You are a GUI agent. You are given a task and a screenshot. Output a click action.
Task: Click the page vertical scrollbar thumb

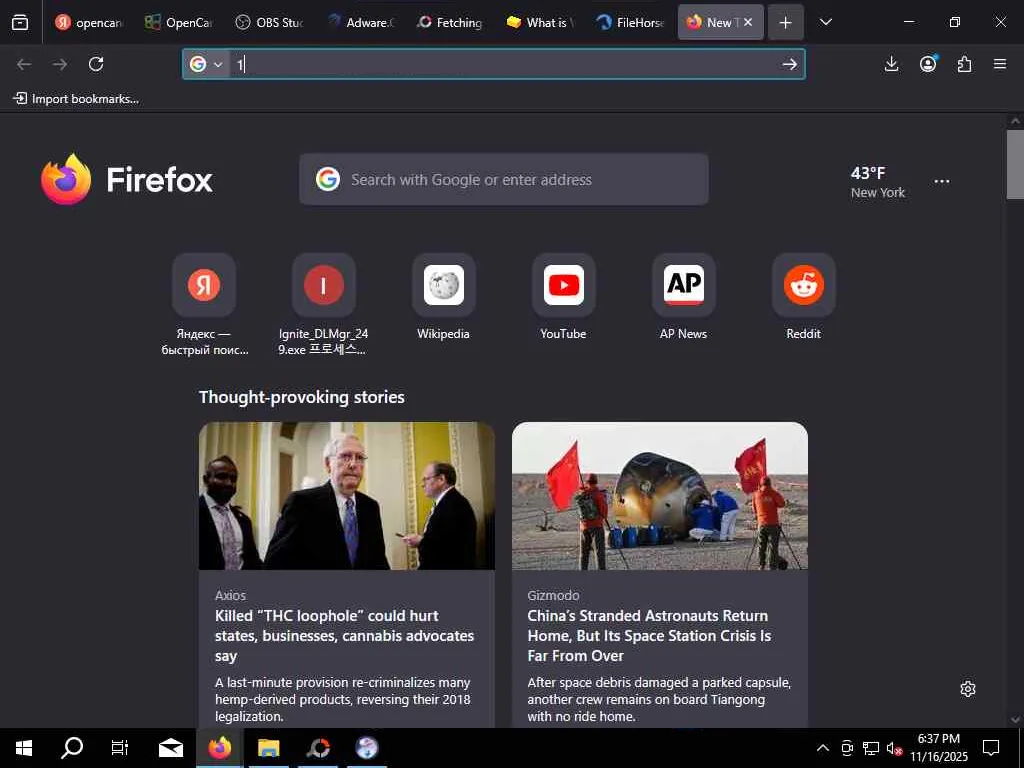click(1015, 164)
